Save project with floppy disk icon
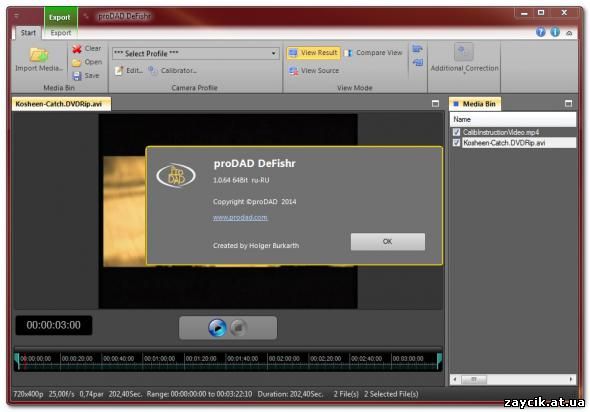The image size is (590, 412). point(77,76)
